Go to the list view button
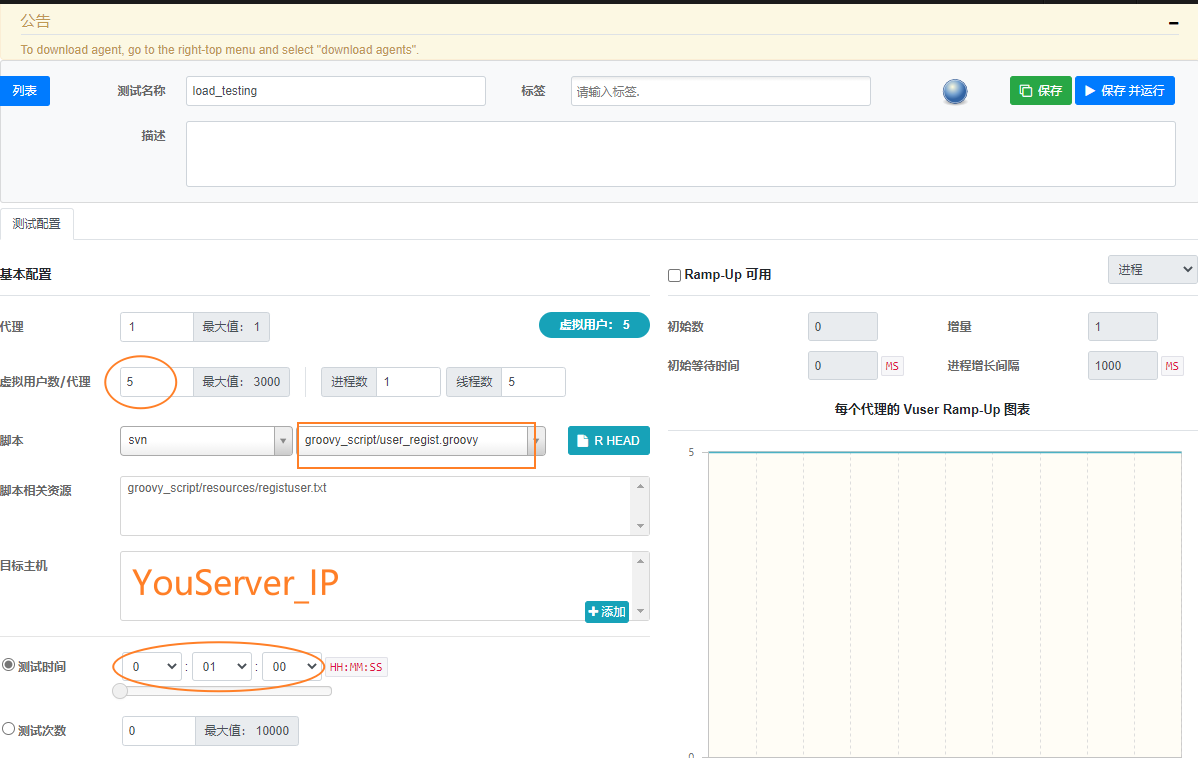Image resolution: width=1198 pixels, height=758 pixels. (x=25, y=91)
